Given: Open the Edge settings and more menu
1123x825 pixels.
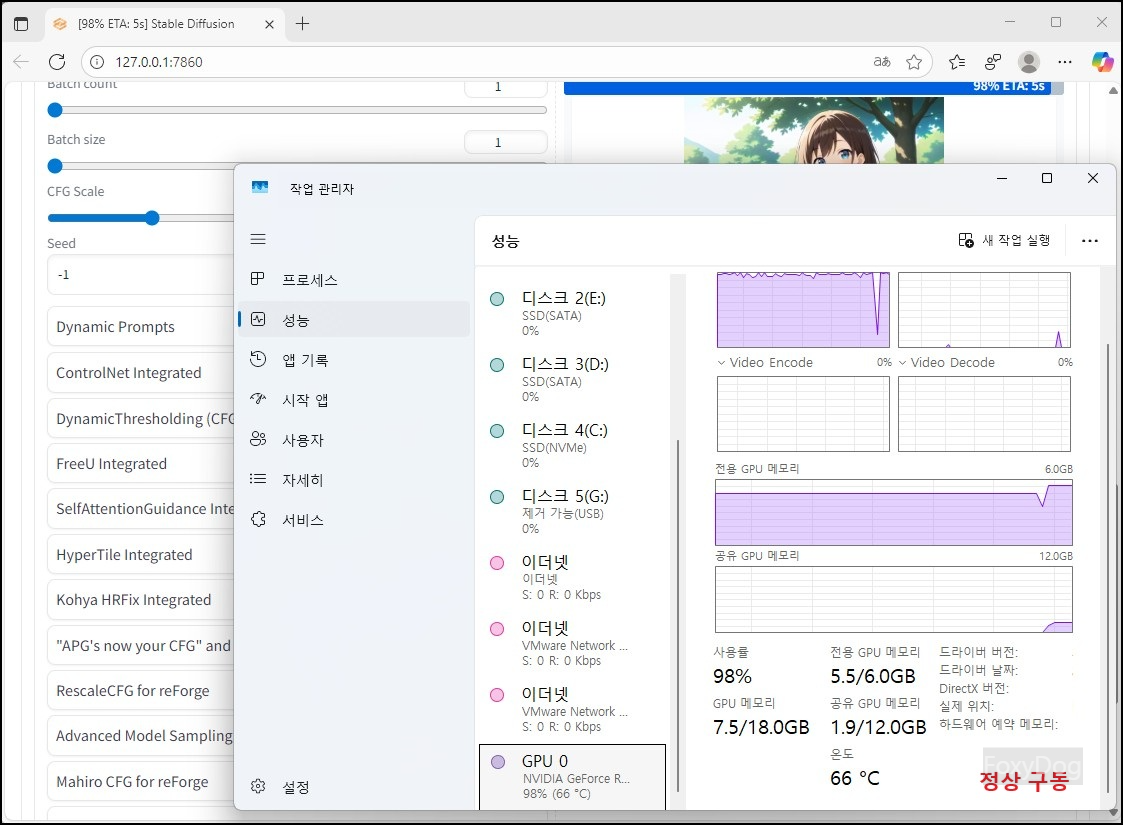Looking at the screenshot, I should 1065,62.
